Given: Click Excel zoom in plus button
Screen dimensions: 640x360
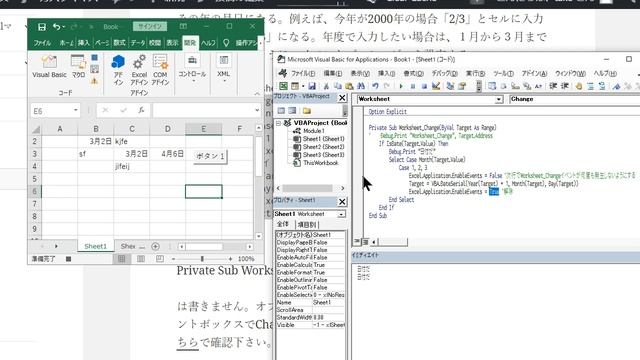Looking at the screenshot, I should tap(231, 259).
